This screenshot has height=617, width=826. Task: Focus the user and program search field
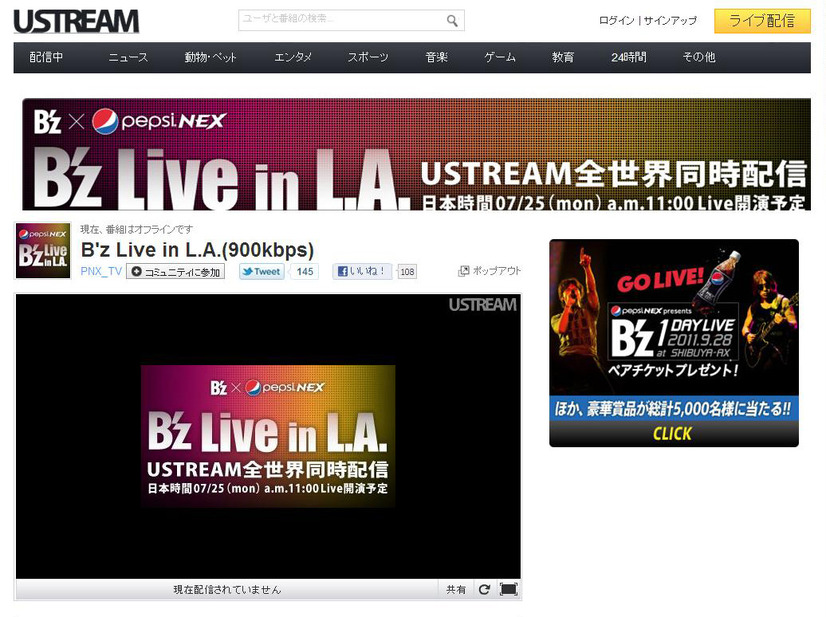pos(351,20)
